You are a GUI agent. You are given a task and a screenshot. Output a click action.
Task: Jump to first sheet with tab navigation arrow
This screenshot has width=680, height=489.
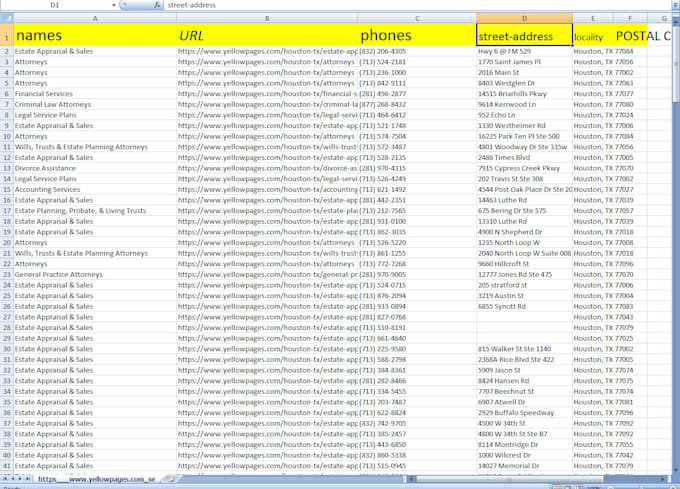tap(5, 479)
